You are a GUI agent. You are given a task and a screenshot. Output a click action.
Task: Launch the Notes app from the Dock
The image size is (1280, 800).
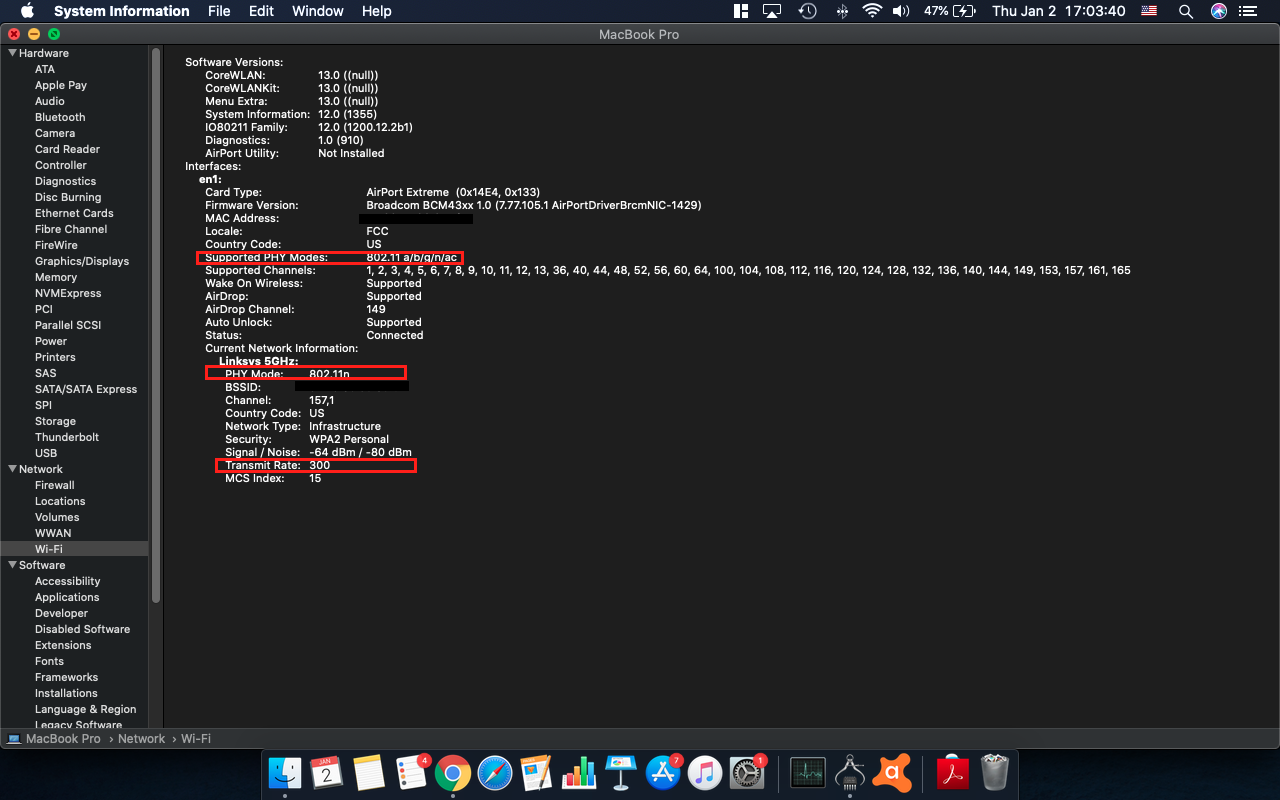[x=369, y=772]
